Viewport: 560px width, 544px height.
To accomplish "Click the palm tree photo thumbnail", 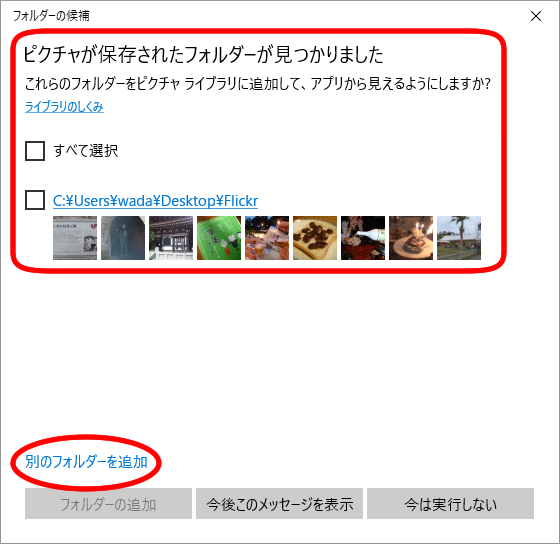I will (459, 238).
